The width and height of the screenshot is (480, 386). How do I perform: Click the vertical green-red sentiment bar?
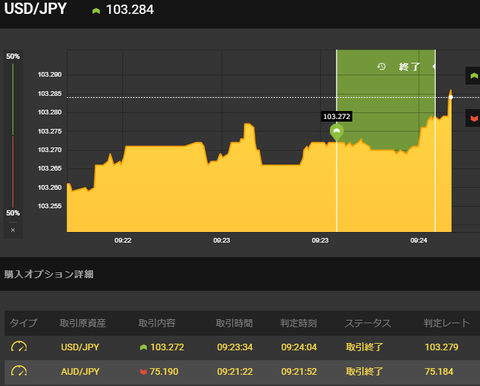[13, 135]
